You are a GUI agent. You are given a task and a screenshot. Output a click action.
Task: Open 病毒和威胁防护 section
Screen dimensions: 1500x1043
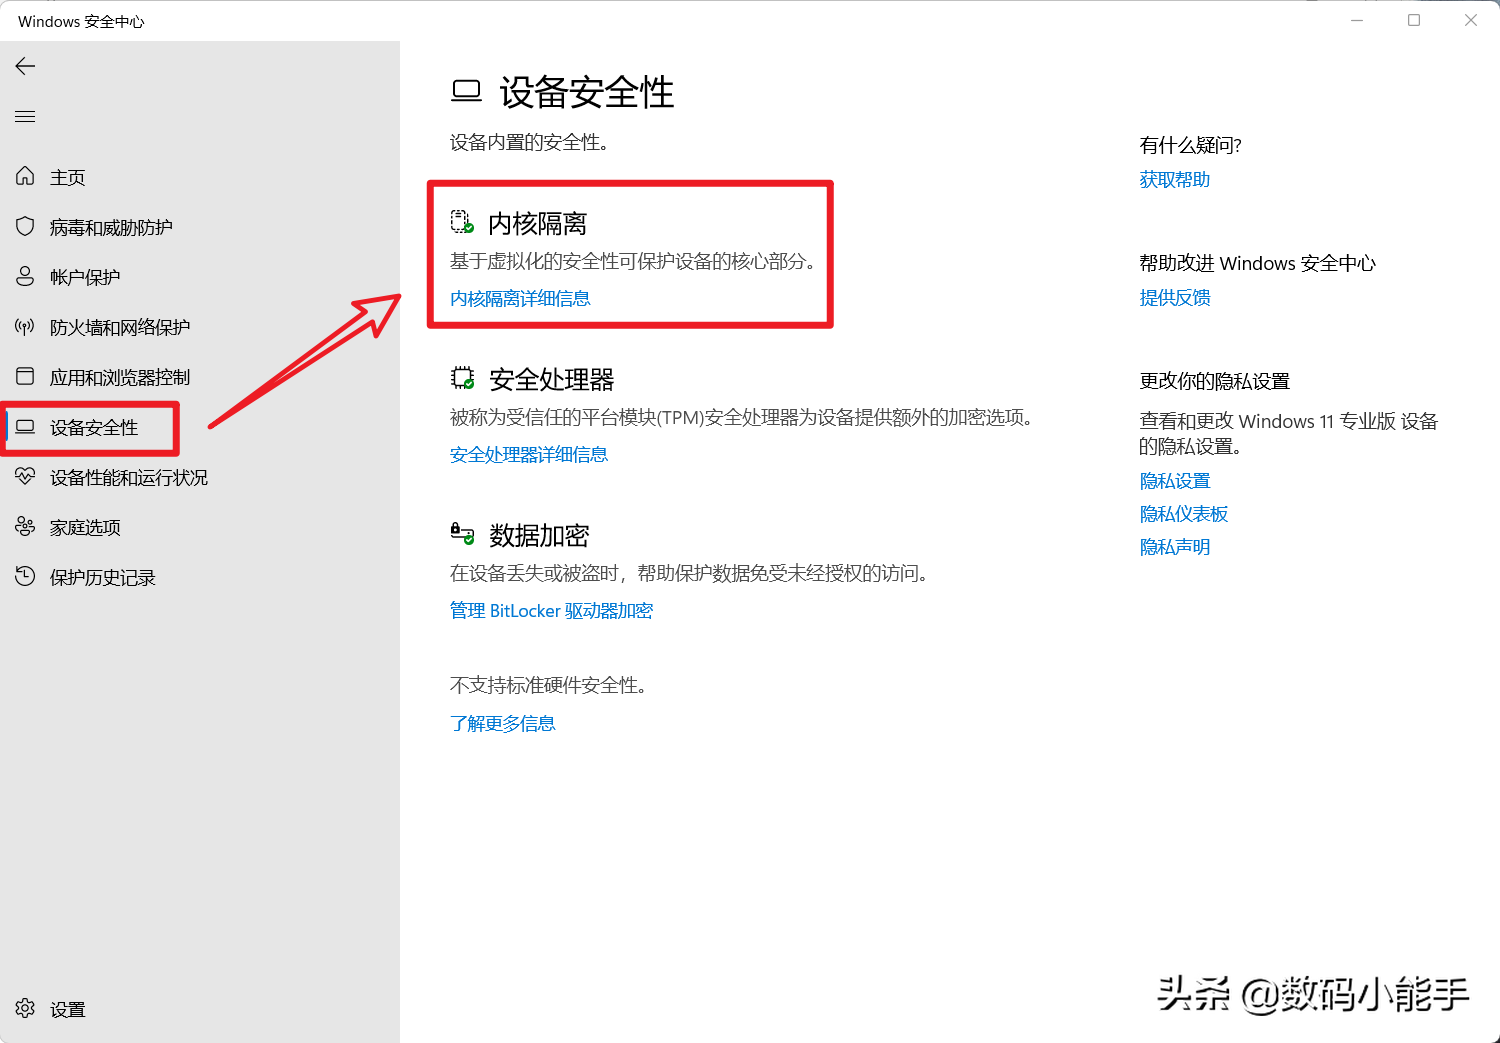click(111, 227)
